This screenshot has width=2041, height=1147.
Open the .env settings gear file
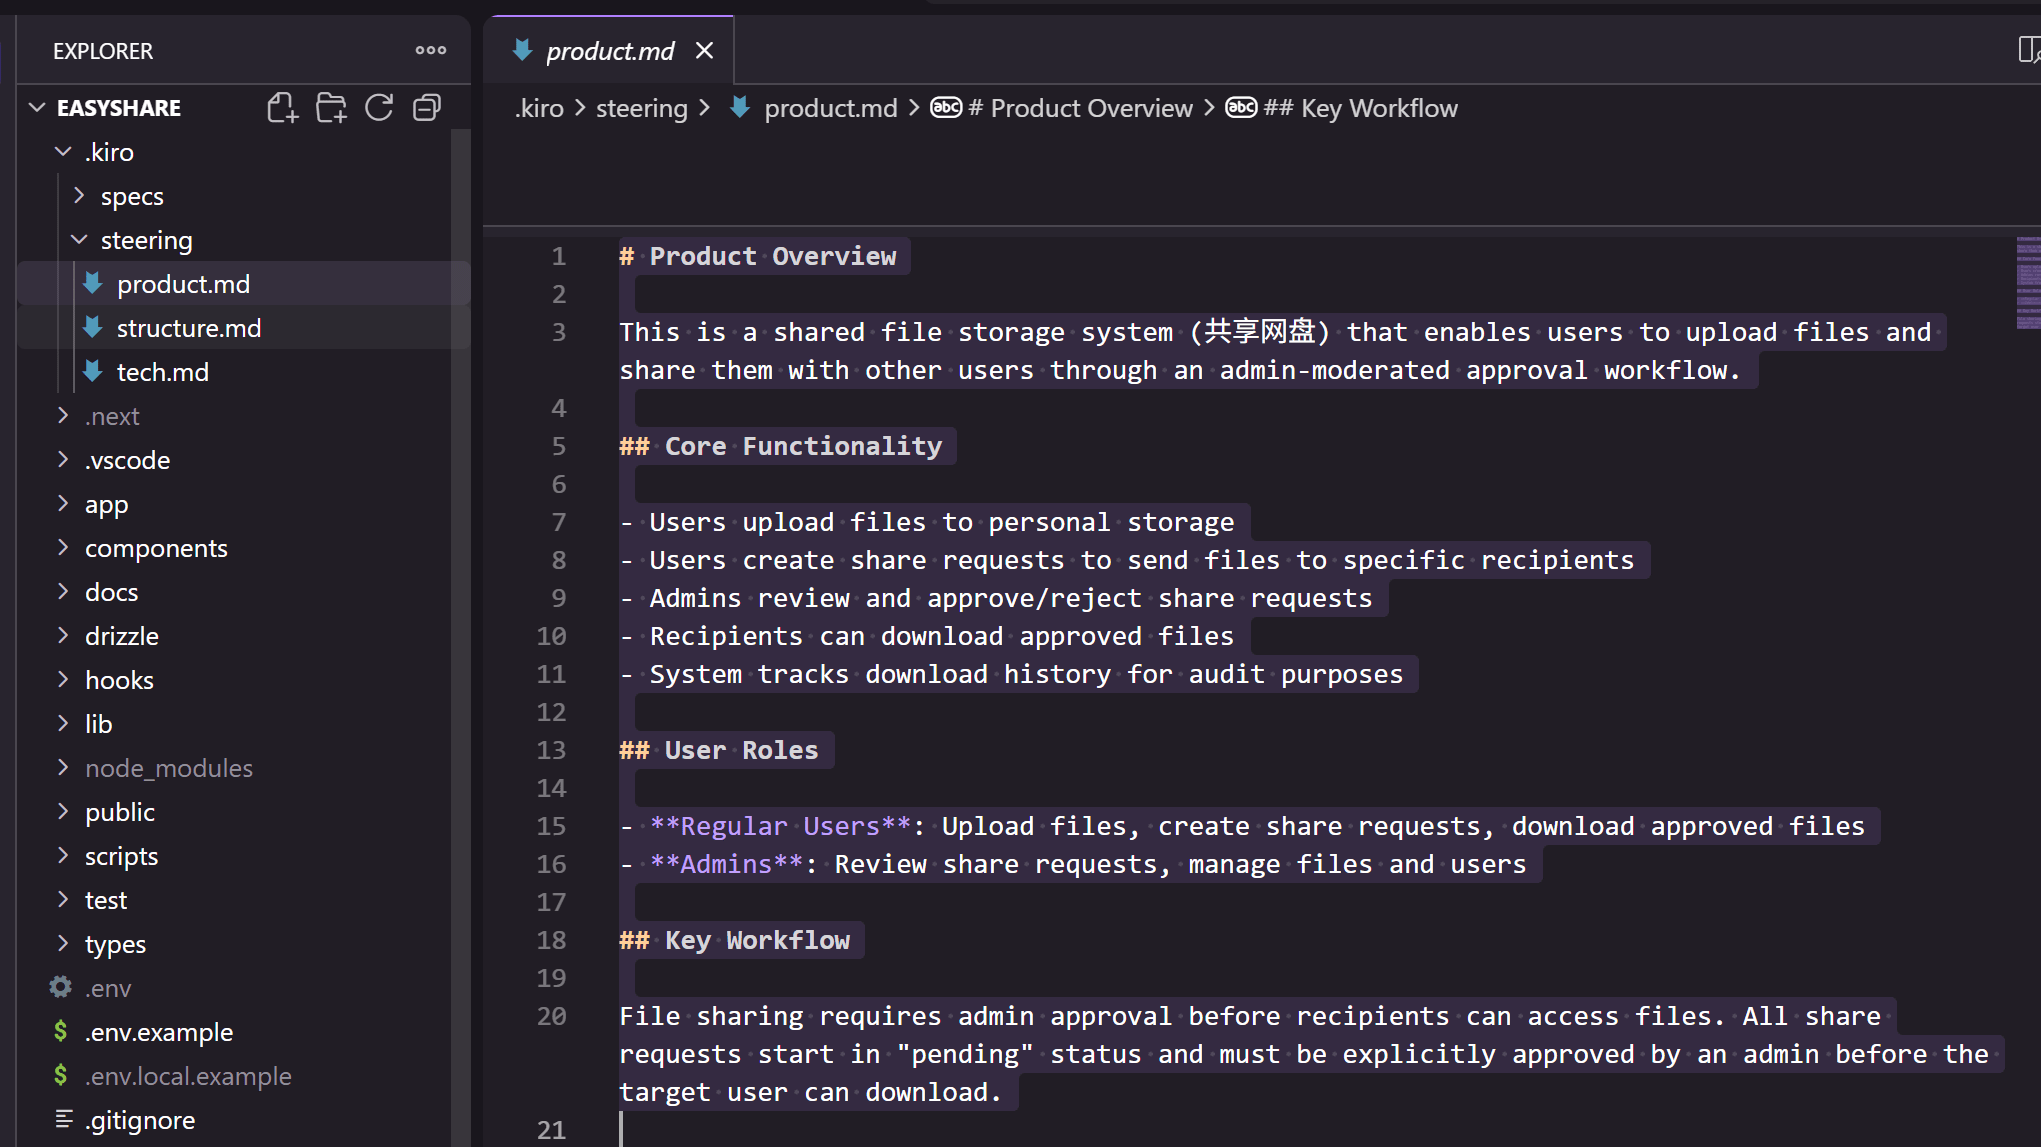108,988
